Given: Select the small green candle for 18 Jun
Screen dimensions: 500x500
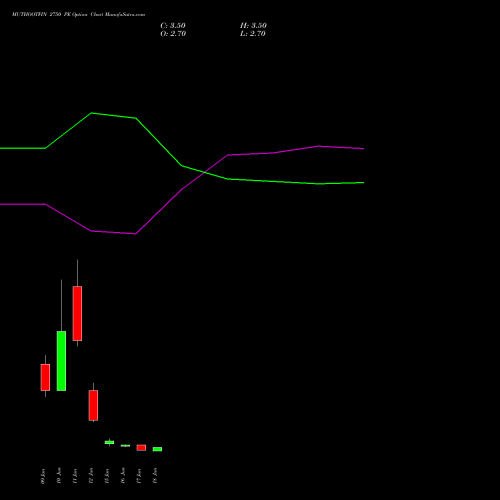Looking at the screenshot, I should coord(157,449).
